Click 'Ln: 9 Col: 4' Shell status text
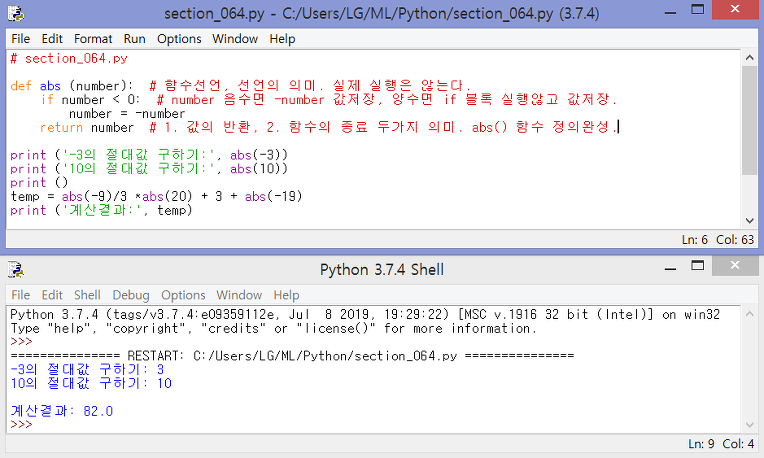The image size is (764, 458). (721, 444)
